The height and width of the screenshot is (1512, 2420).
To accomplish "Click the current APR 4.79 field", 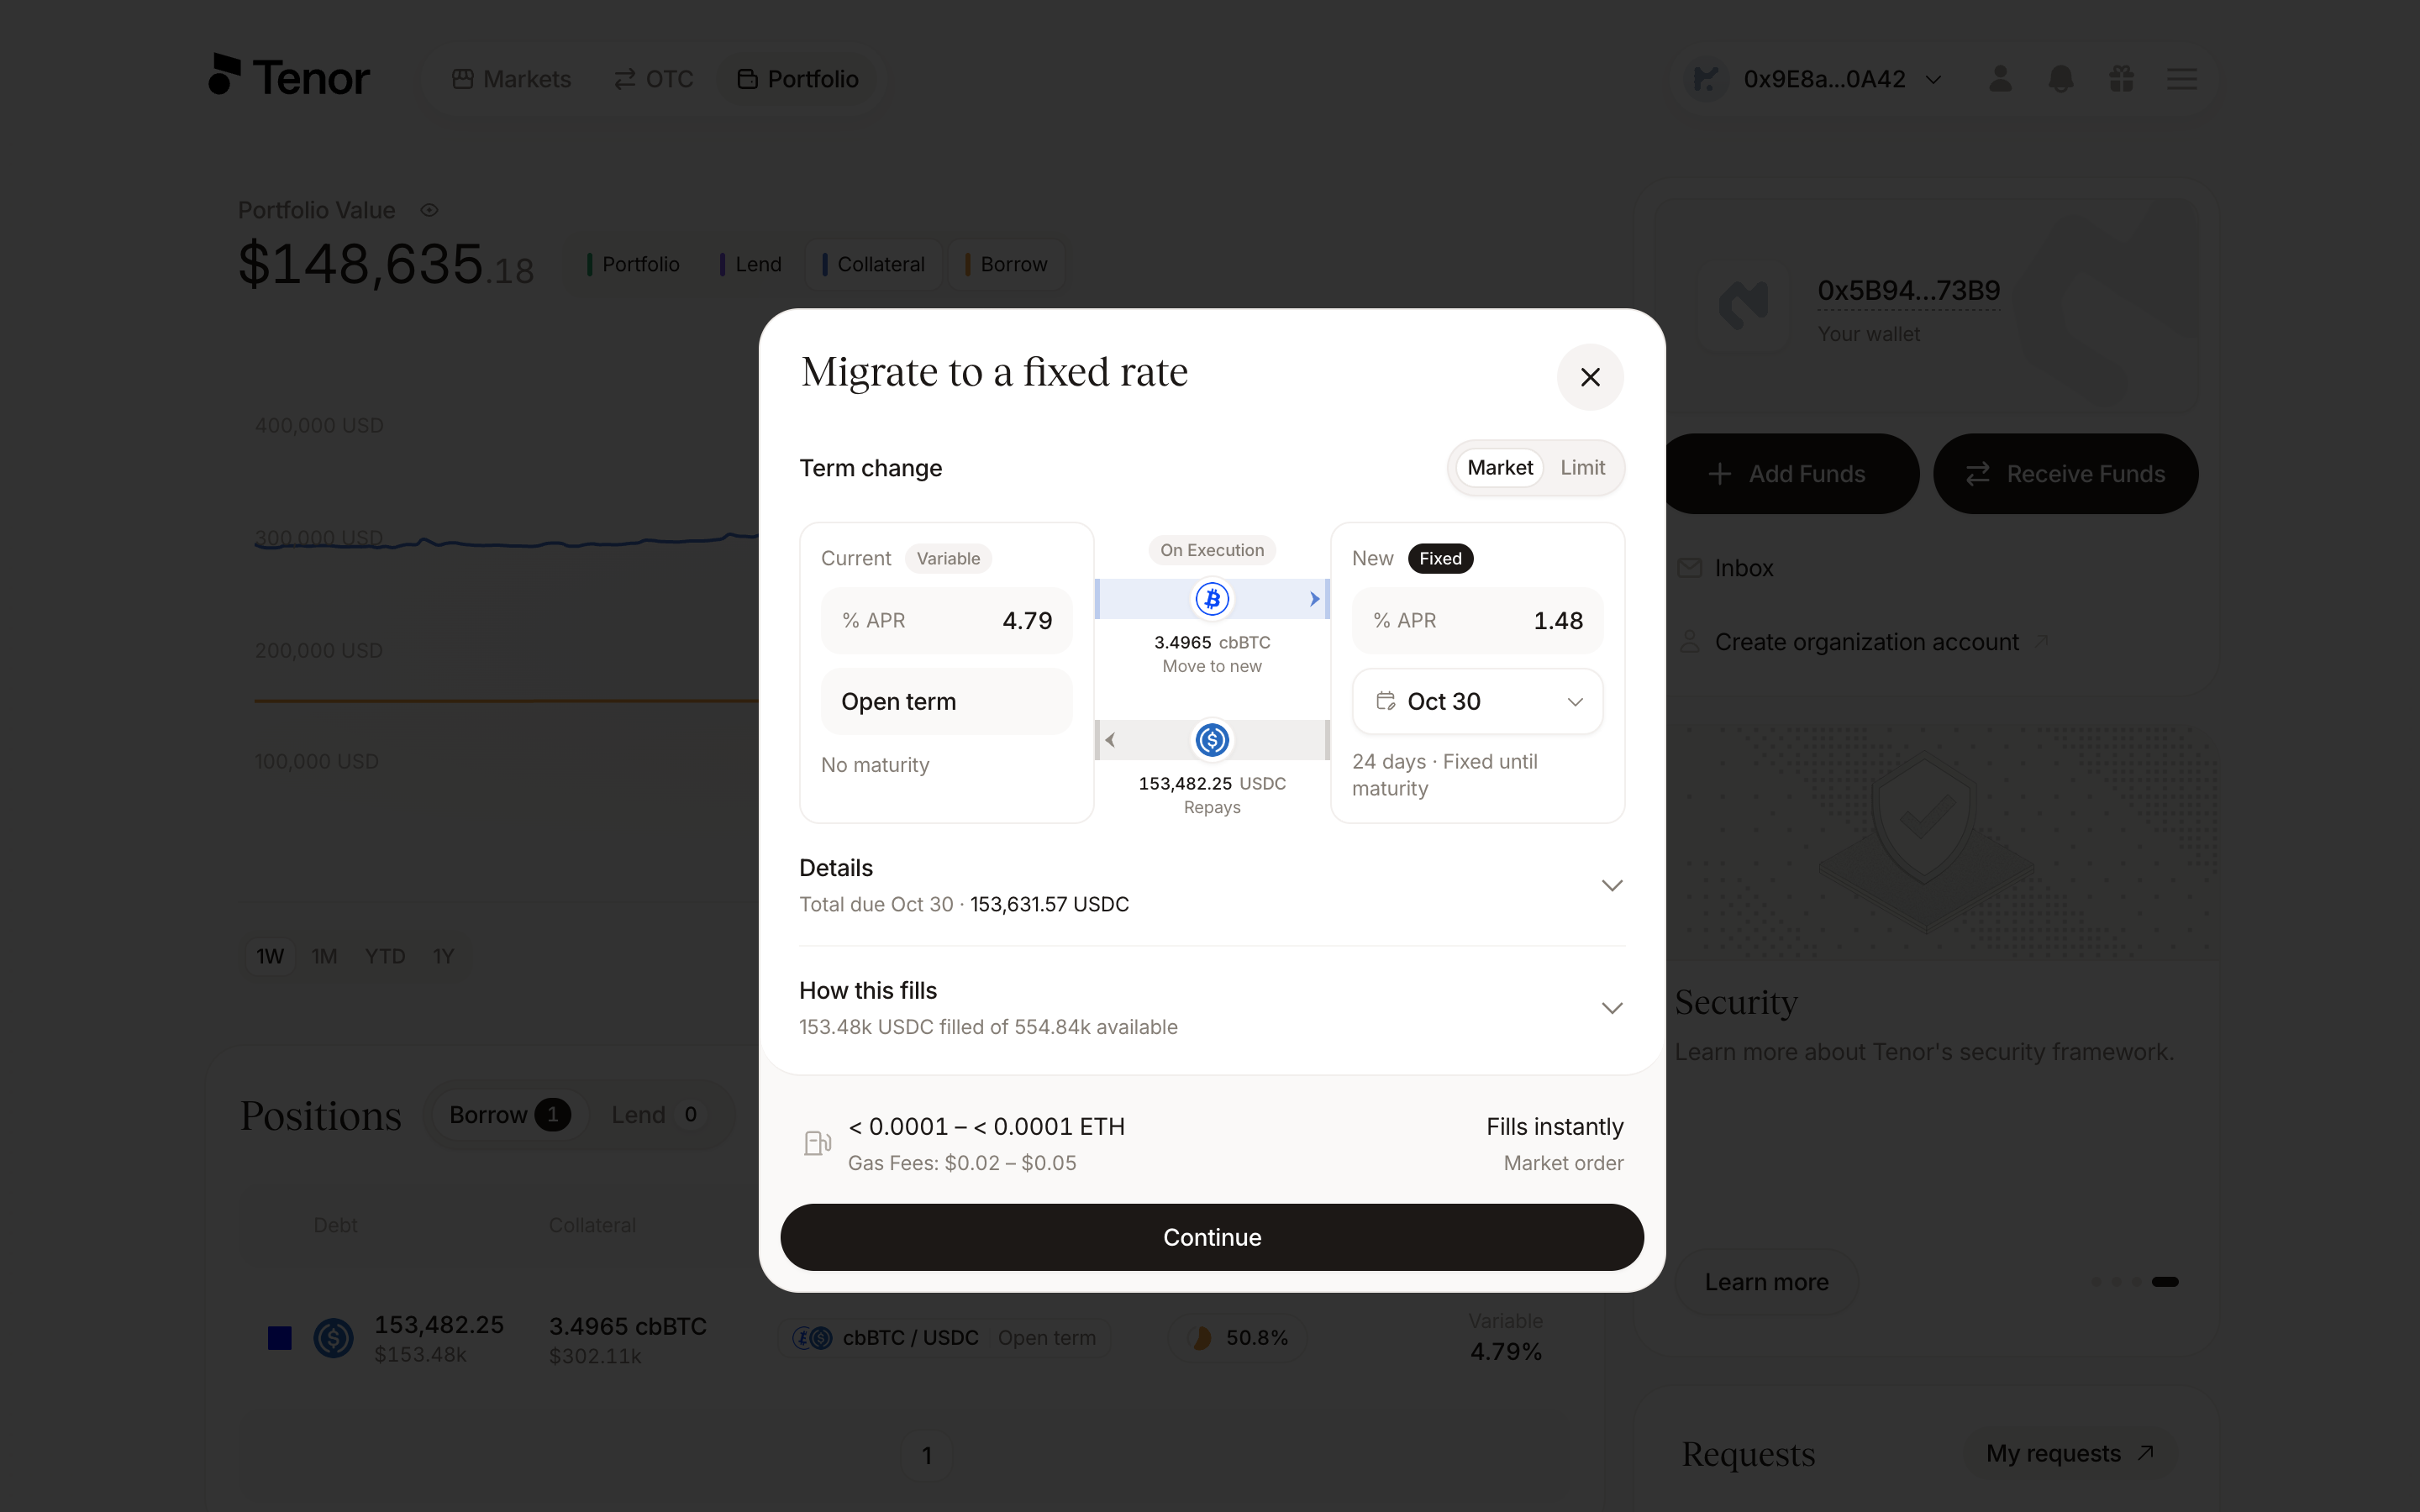I will click(x=946, y=621).
